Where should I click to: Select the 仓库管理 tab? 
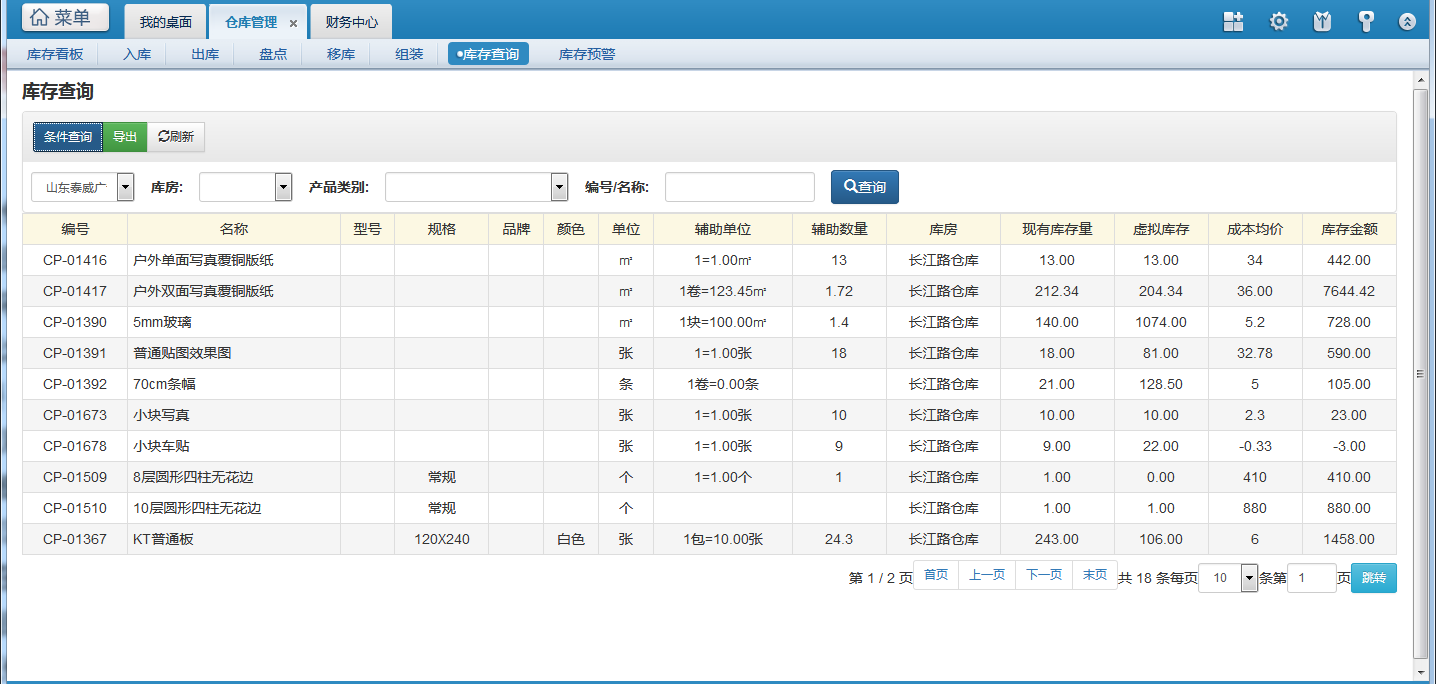coord(250,22)
